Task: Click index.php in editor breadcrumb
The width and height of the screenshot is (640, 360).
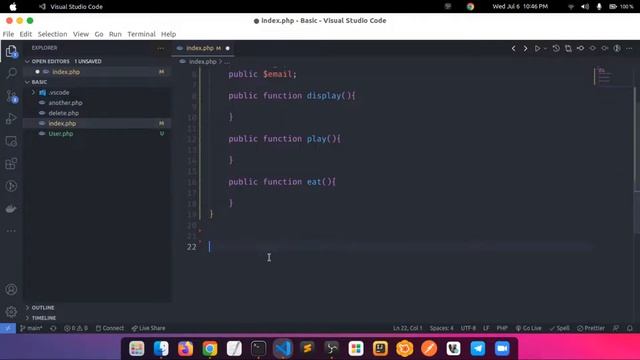Action: click(202, 62)
